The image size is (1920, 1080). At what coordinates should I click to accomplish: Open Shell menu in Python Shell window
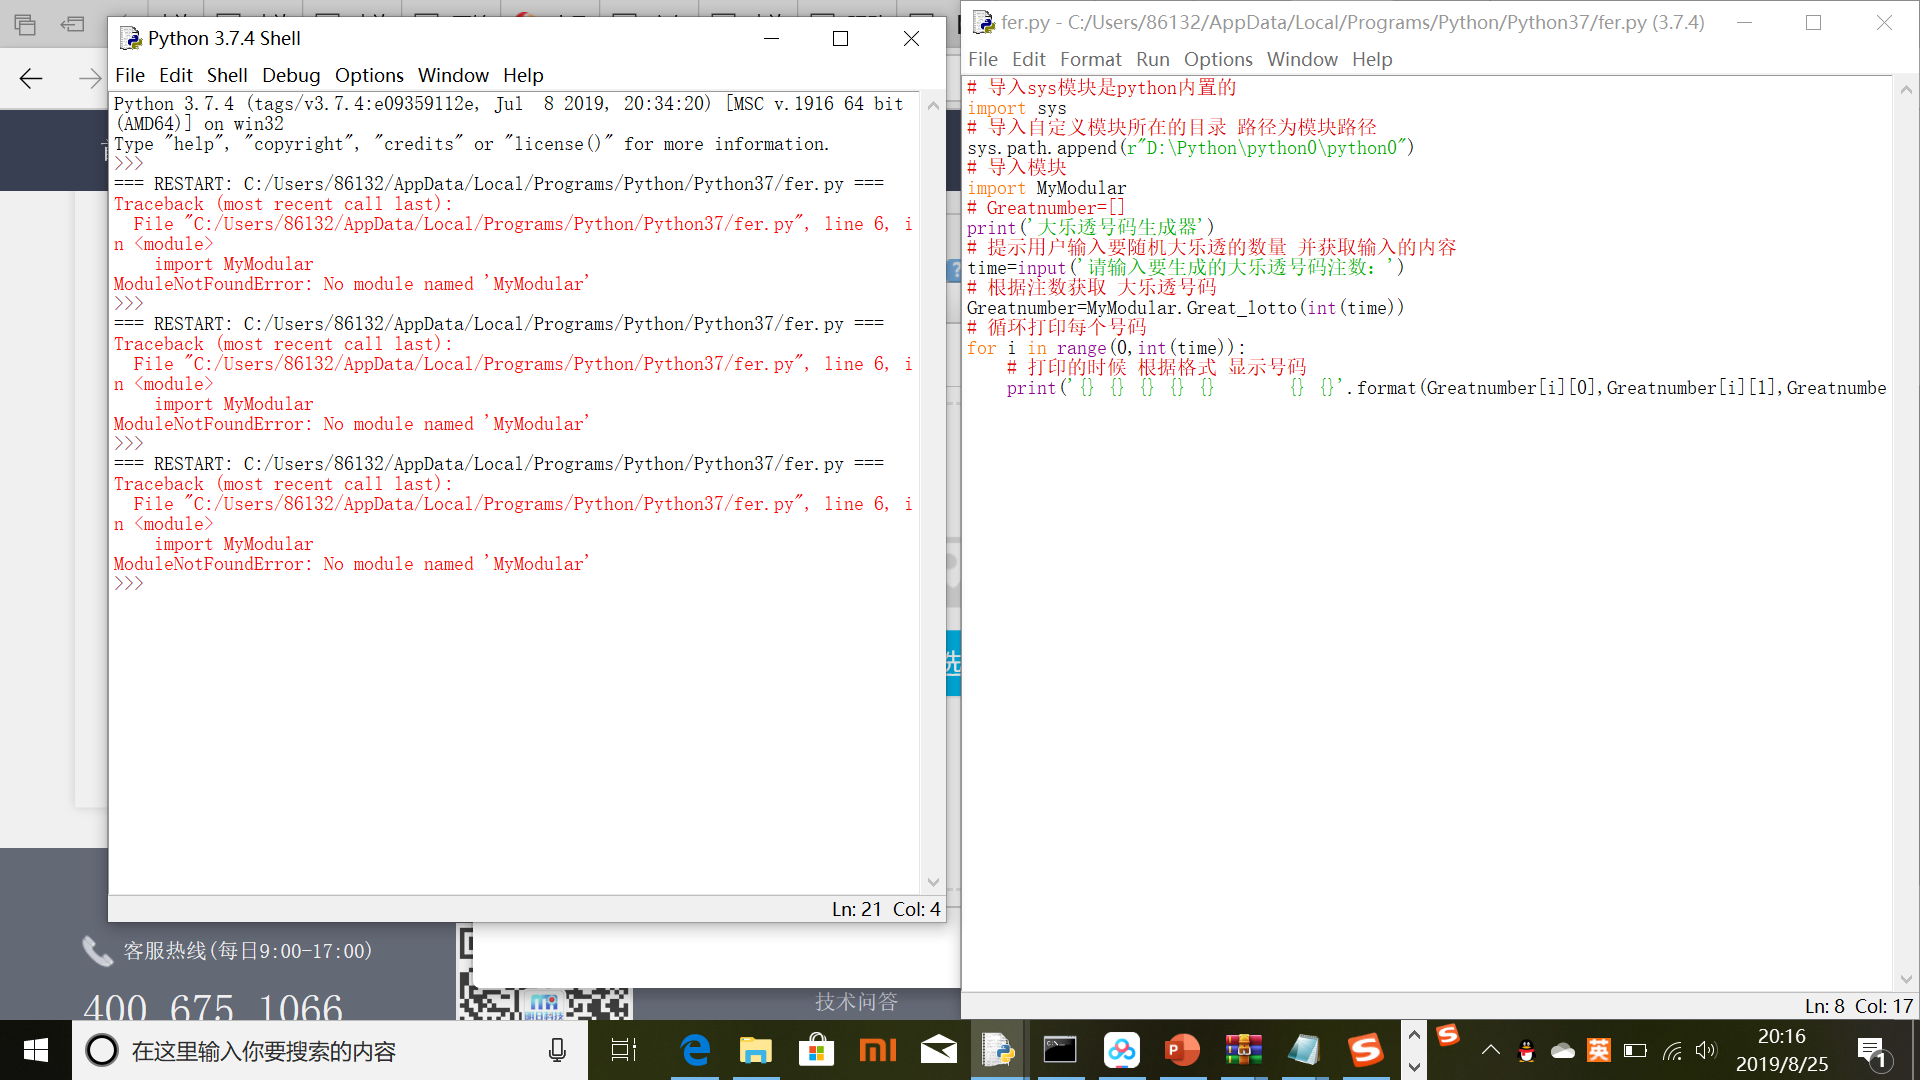[227, 75]
